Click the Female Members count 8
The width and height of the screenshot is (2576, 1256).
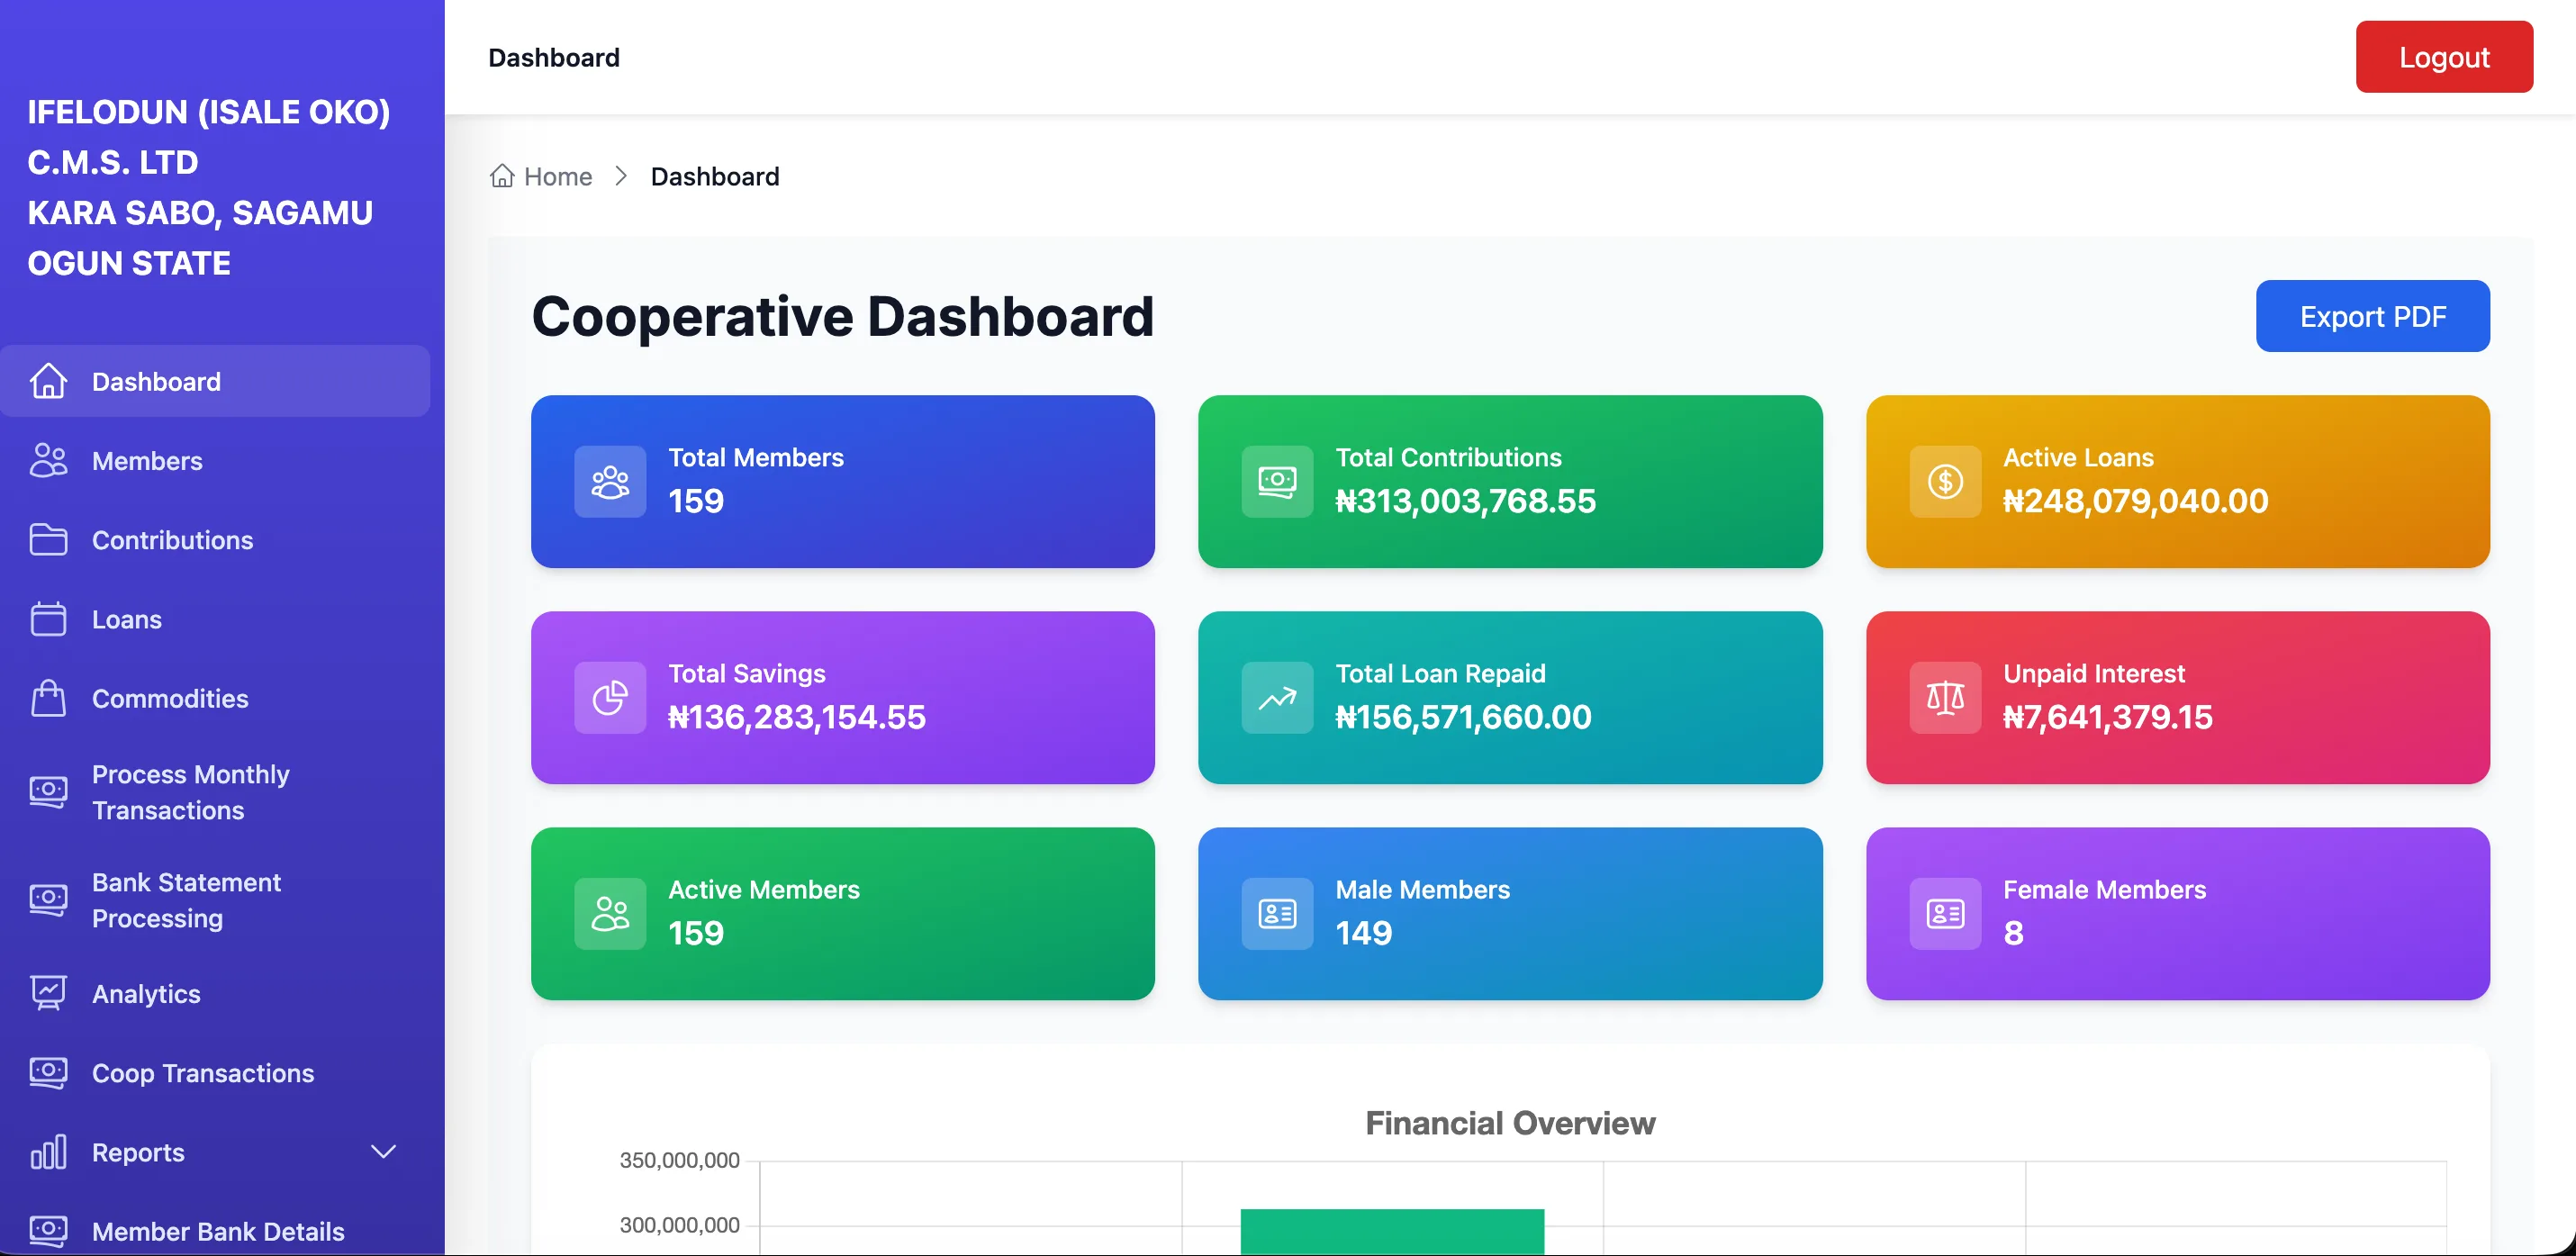pos(2014,932)
